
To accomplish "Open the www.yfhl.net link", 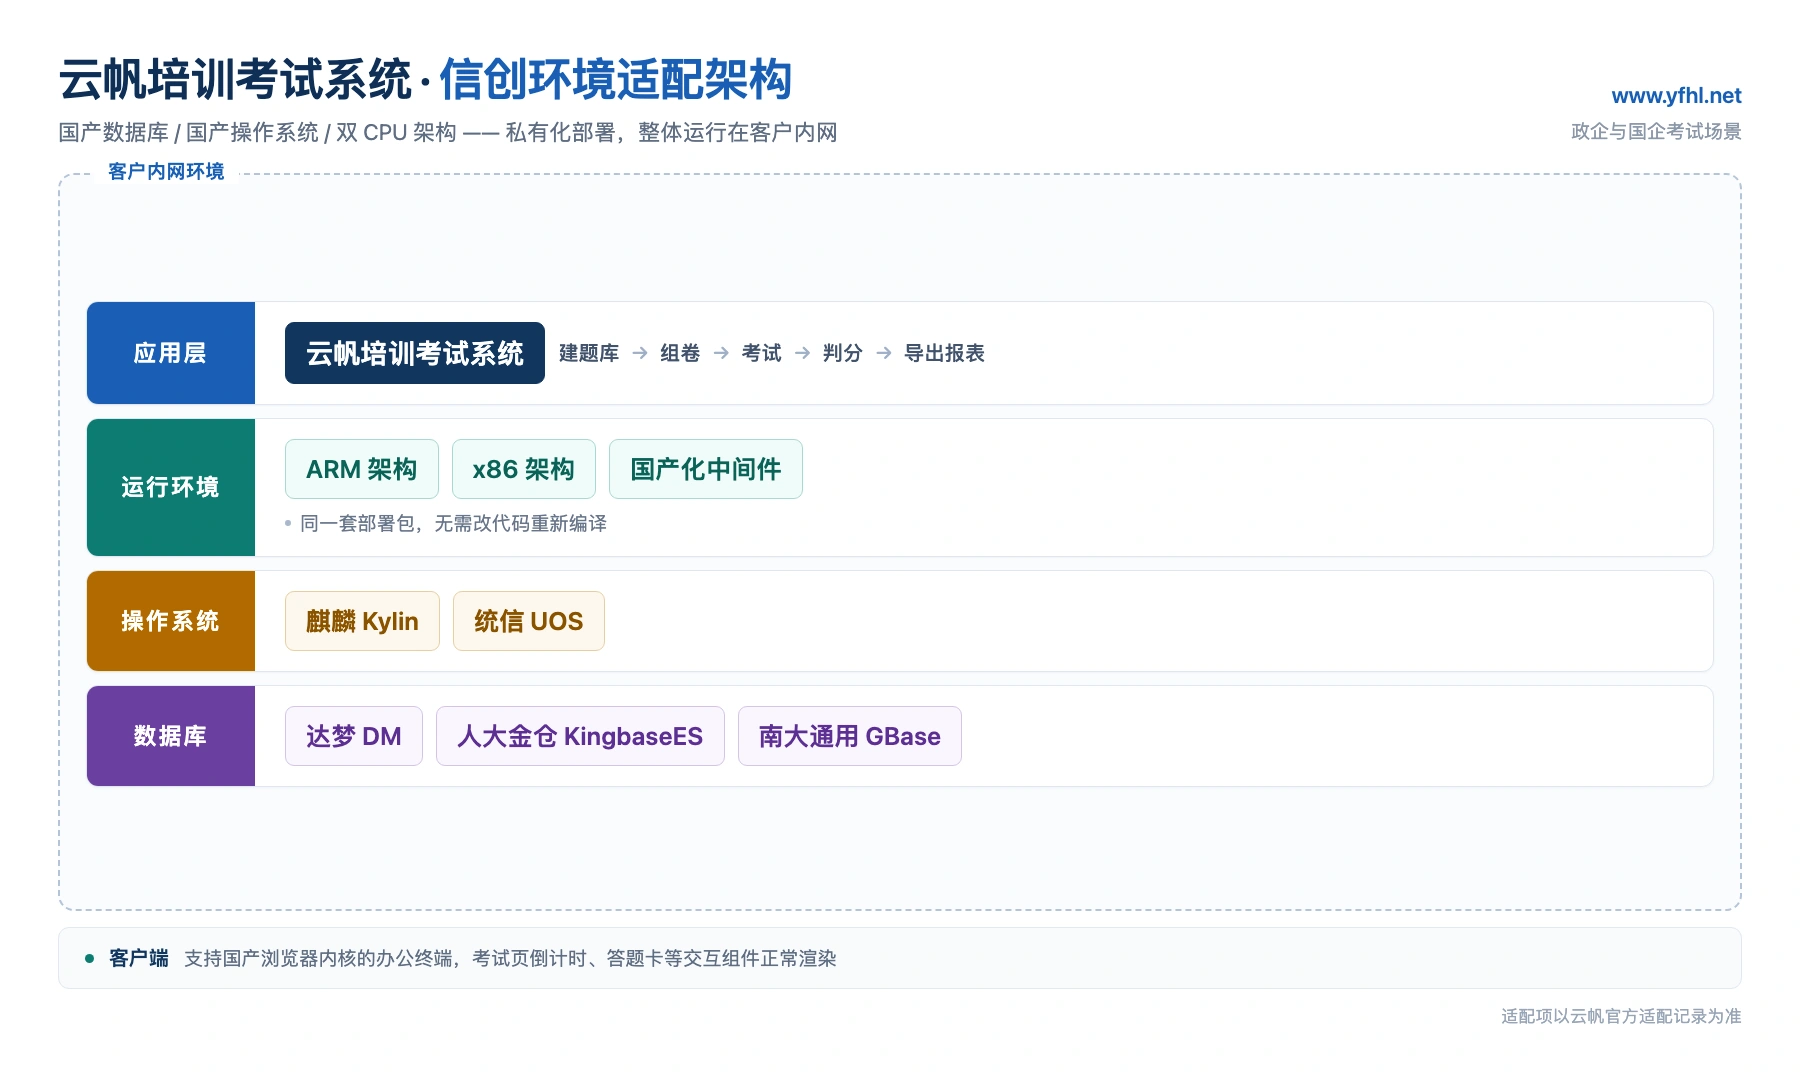I will (1676, 96).
